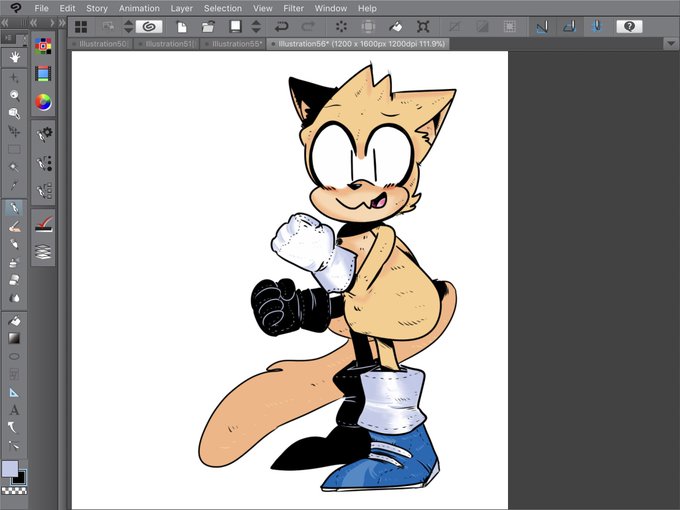
Task: Select the Pencil tool
Action: (x=14, y=226)
